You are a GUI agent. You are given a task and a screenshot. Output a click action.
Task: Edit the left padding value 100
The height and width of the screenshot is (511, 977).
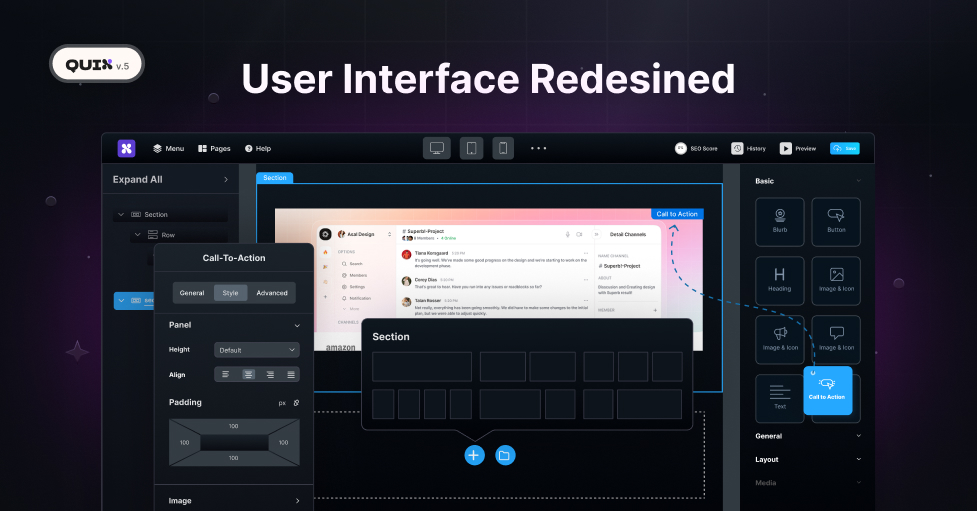[184, 442]
